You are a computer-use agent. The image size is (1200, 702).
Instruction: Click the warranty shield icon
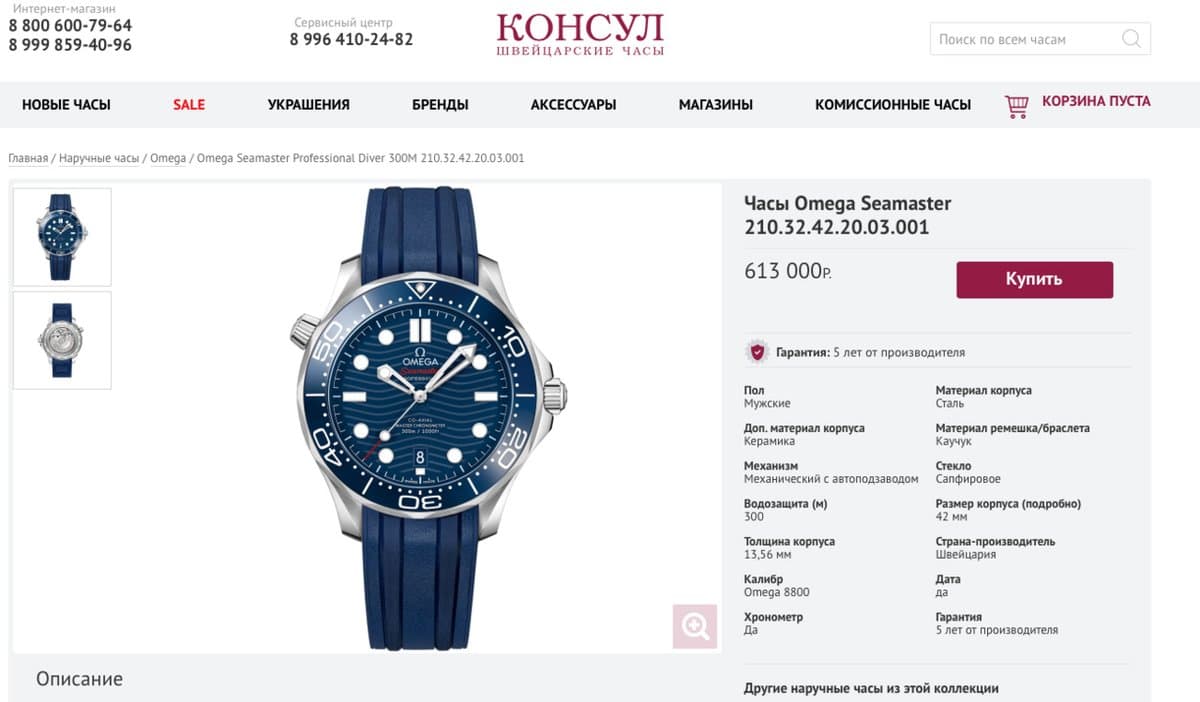(757, 352)
